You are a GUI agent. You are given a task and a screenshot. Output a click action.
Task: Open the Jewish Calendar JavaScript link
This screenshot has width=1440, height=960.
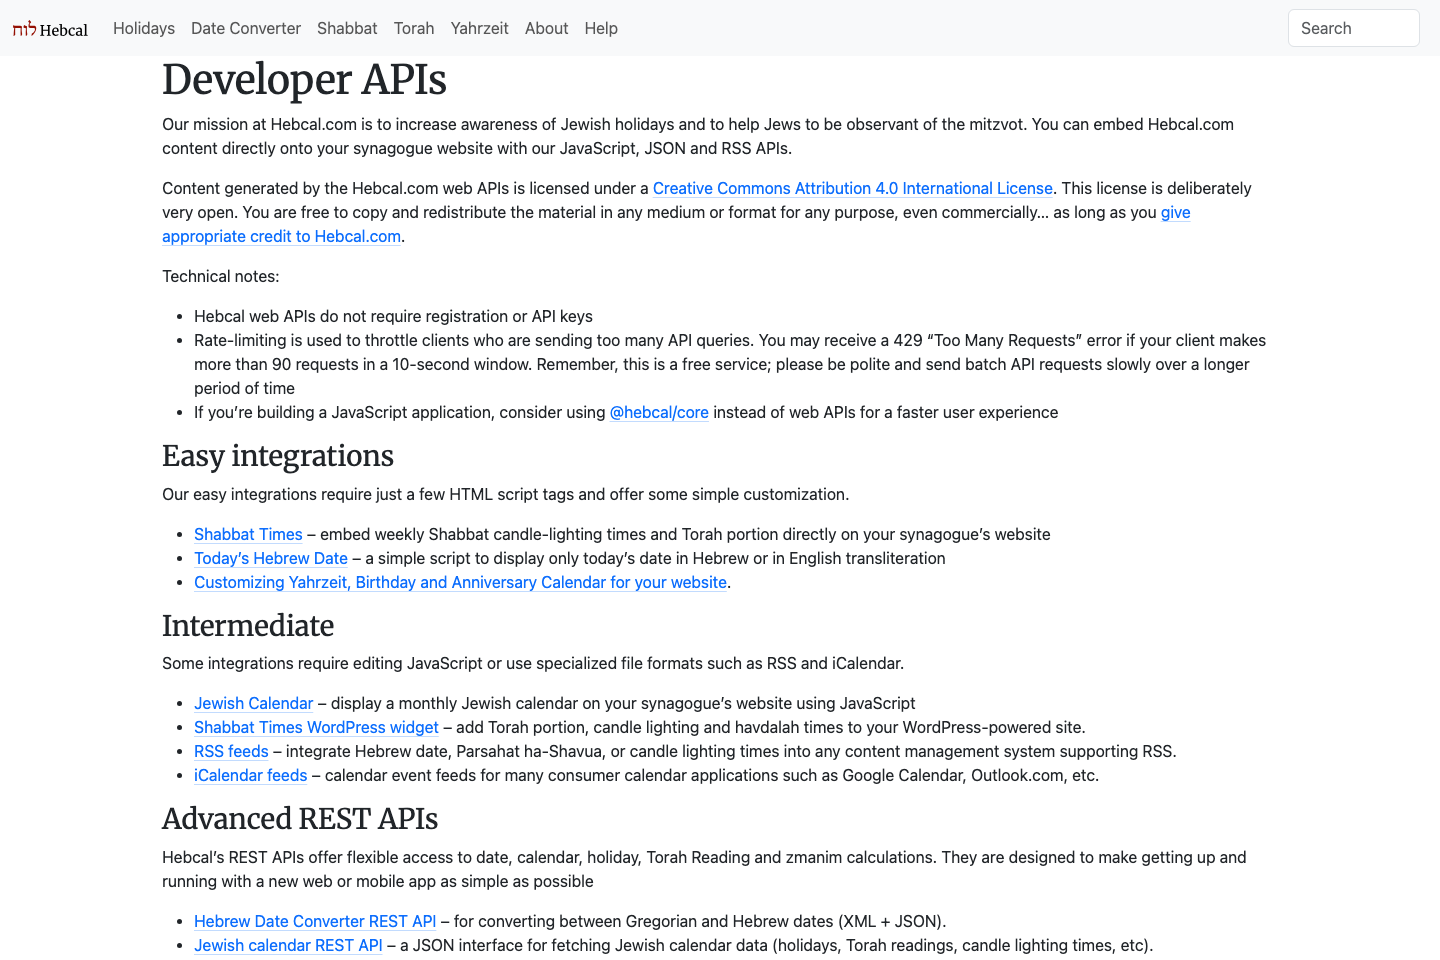(253, 703)
